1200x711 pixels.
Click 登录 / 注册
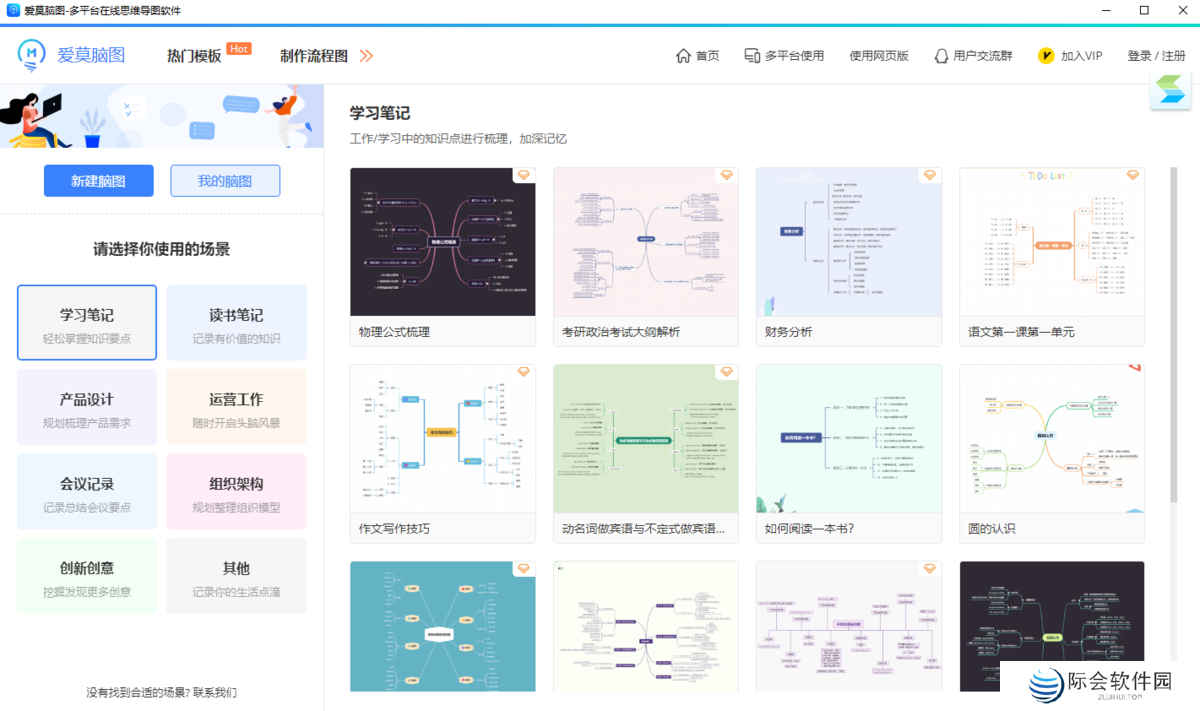click(x=1155, y=56)
